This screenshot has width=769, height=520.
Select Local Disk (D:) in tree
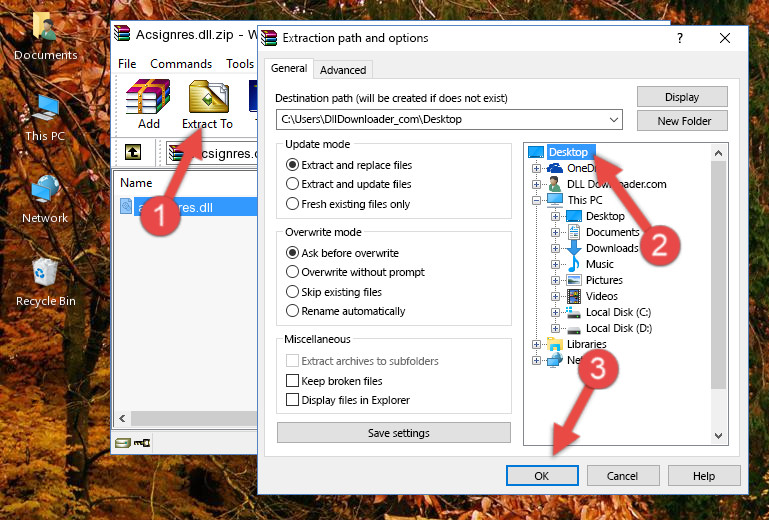(x=619, y=329)
